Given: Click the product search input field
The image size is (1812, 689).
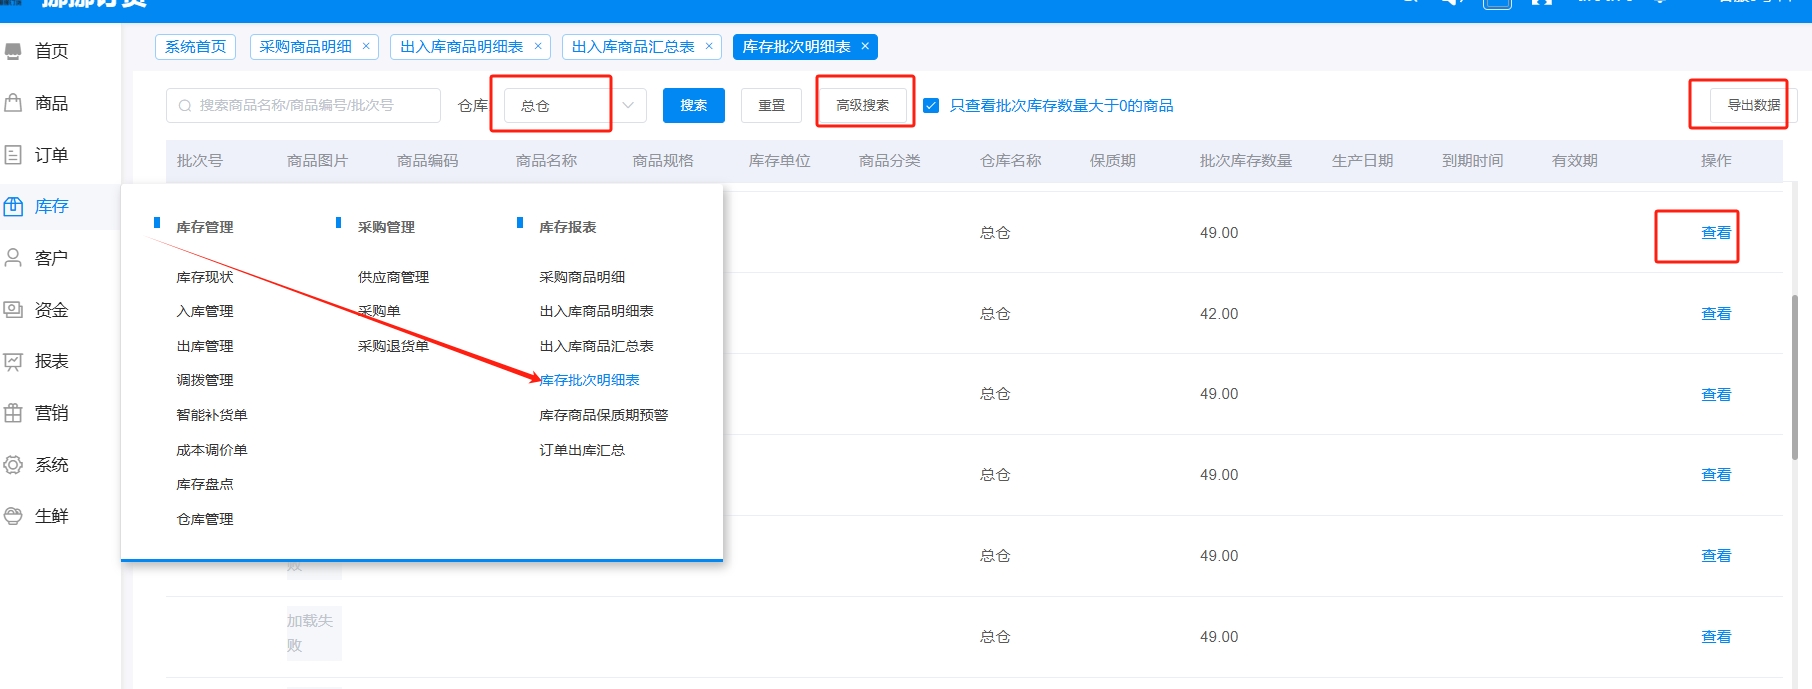Looking at the screenshot, I should [x=304, y=105].
